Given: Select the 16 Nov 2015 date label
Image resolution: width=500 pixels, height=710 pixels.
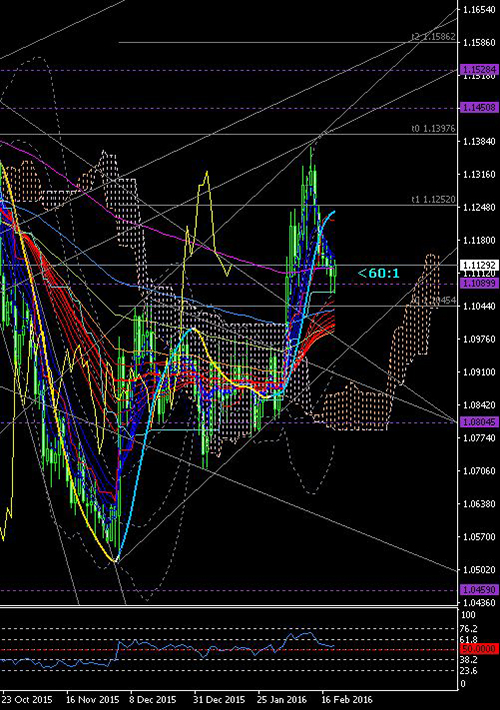Looking at the screenshot, I should (x=92, y=700).
